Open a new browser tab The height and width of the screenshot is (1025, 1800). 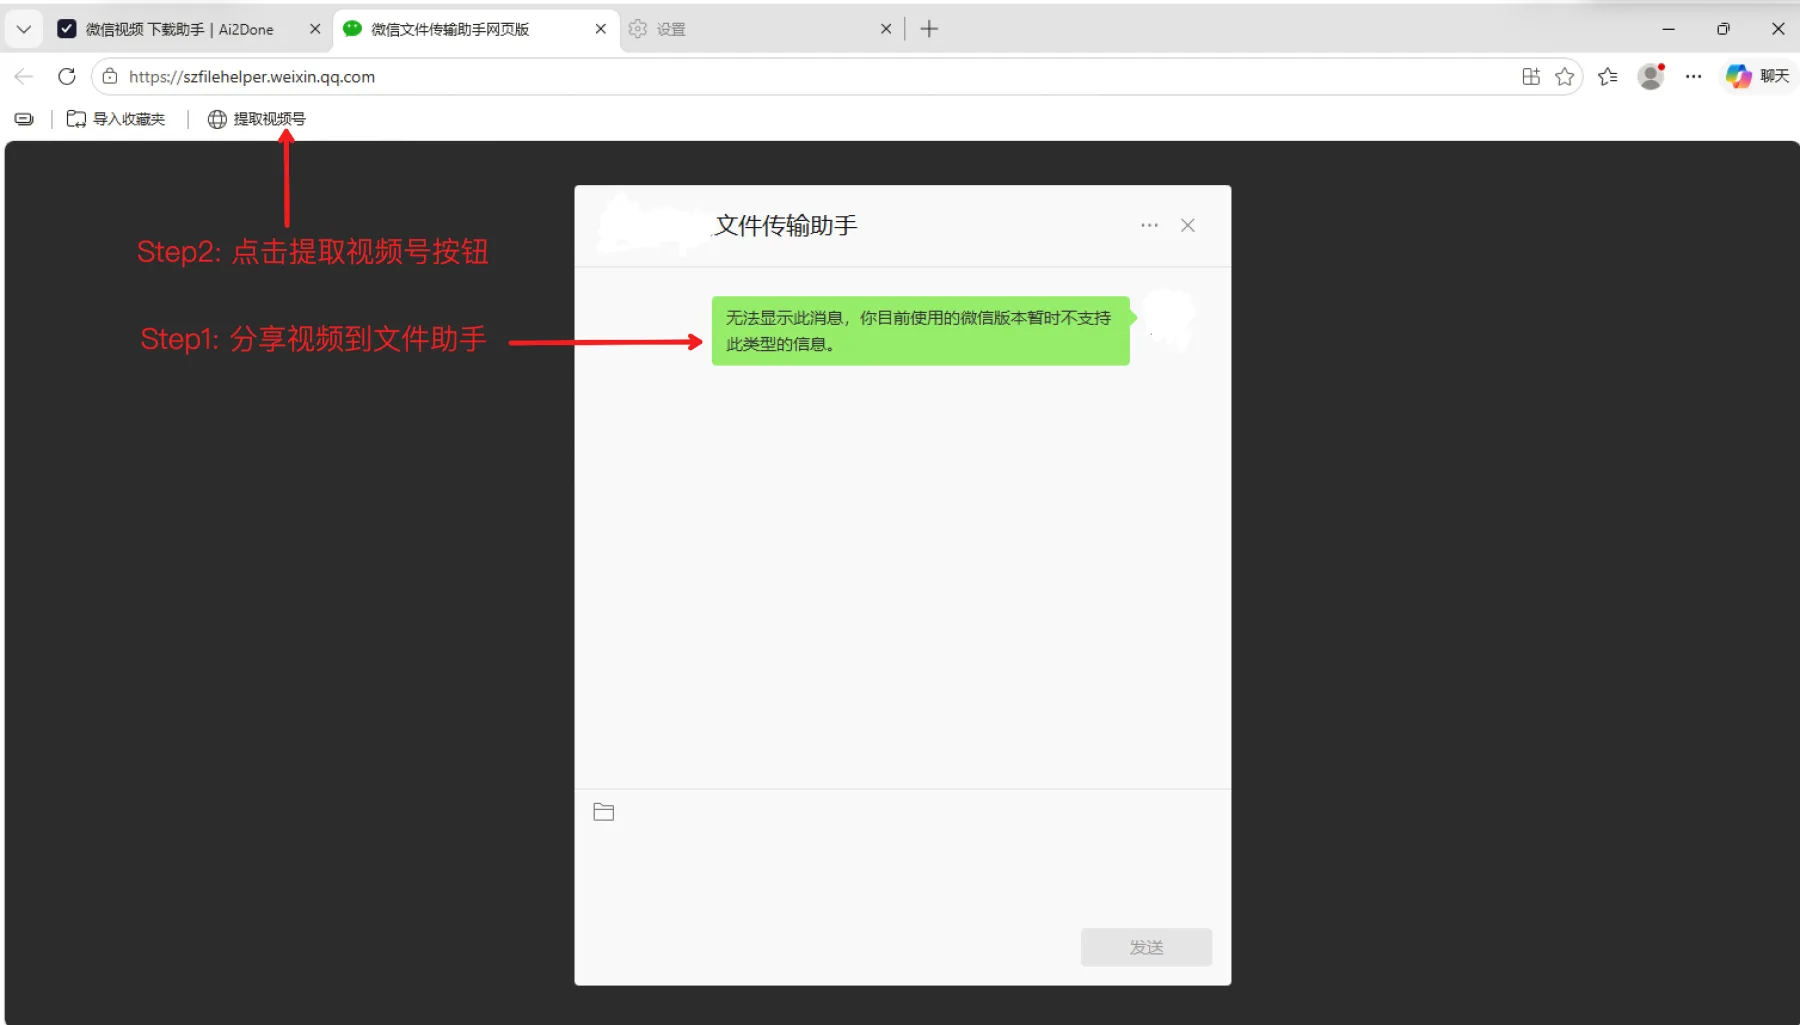[x=929, y=29]
